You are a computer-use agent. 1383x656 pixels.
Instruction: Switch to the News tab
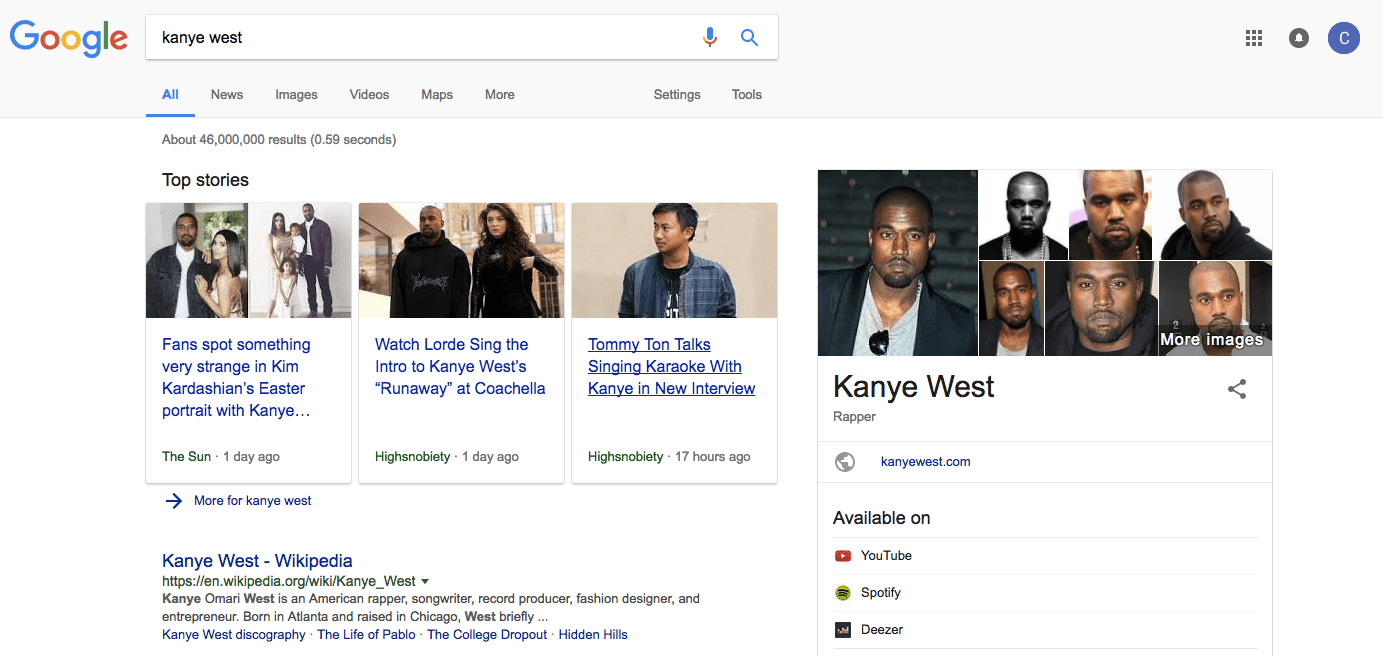coord(227,95)
